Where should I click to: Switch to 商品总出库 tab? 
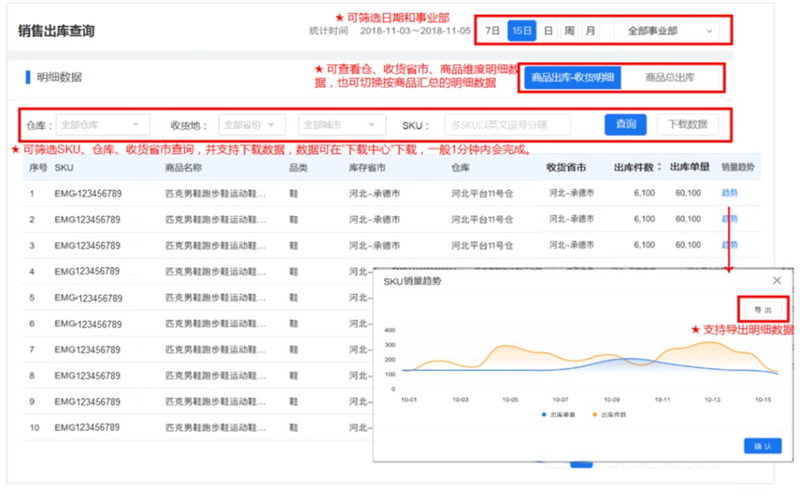tap(670, 77)
